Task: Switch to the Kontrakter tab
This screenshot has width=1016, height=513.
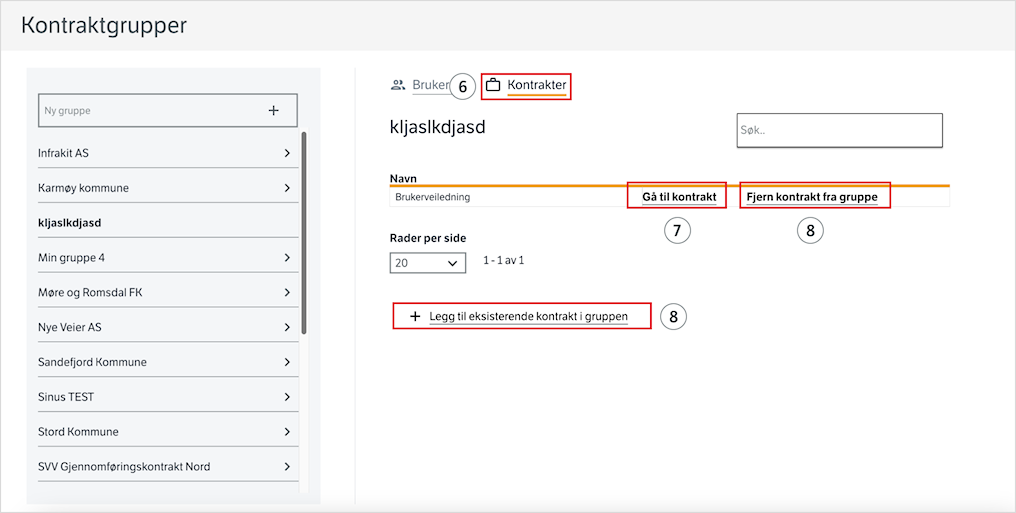Action: click(x=537, y=85)
